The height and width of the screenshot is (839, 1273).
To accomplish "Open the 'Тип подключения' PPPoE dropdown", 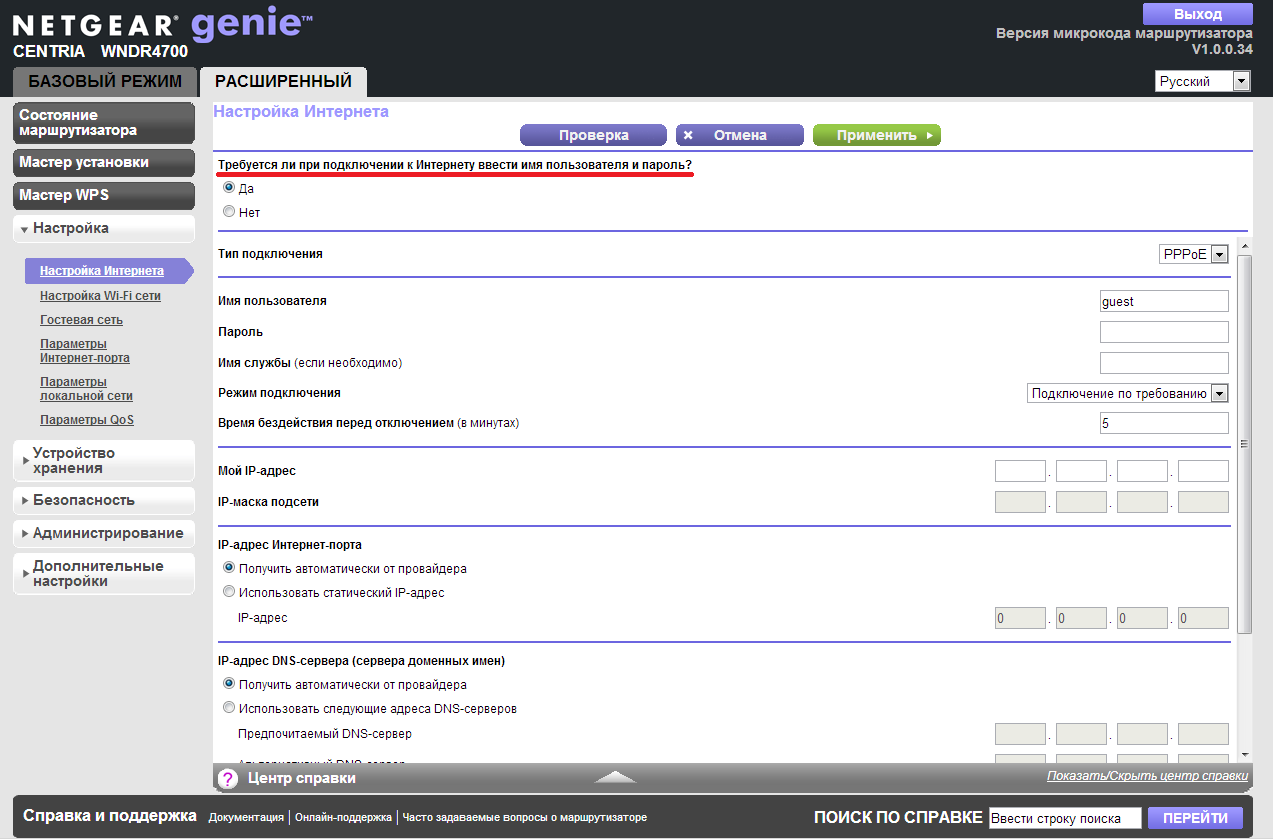I will click(x=1193, y=254).
